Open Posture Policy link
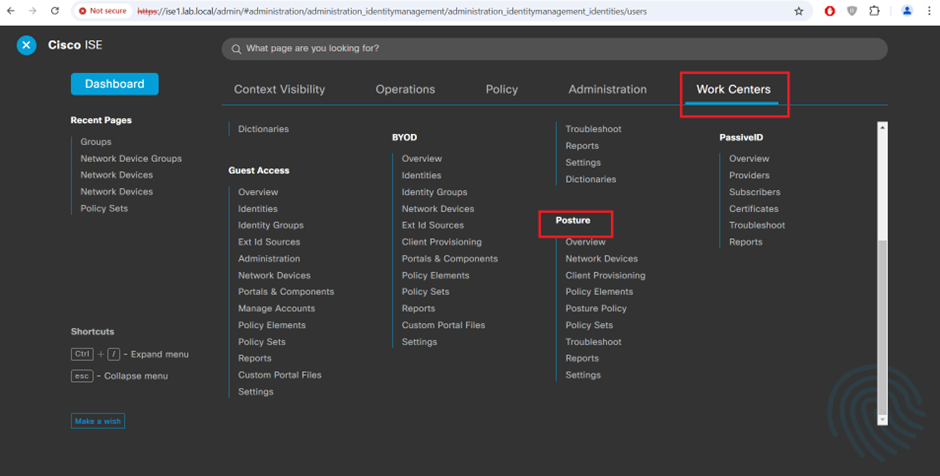940x476 pixels. tap(596, 309)
